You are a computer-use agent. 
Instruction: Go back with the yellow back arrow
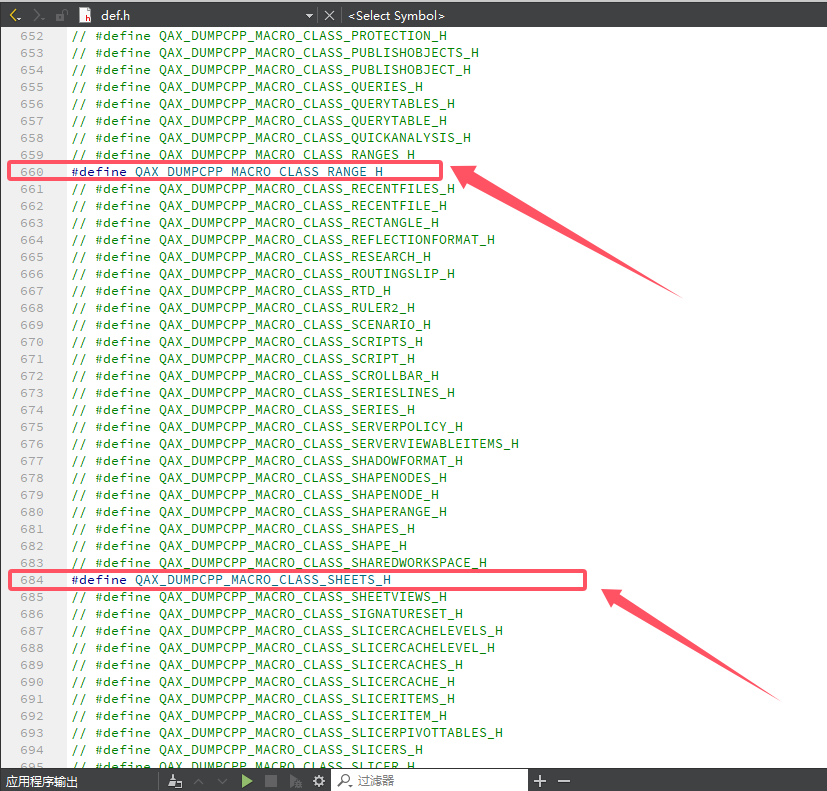pos(15,16)
